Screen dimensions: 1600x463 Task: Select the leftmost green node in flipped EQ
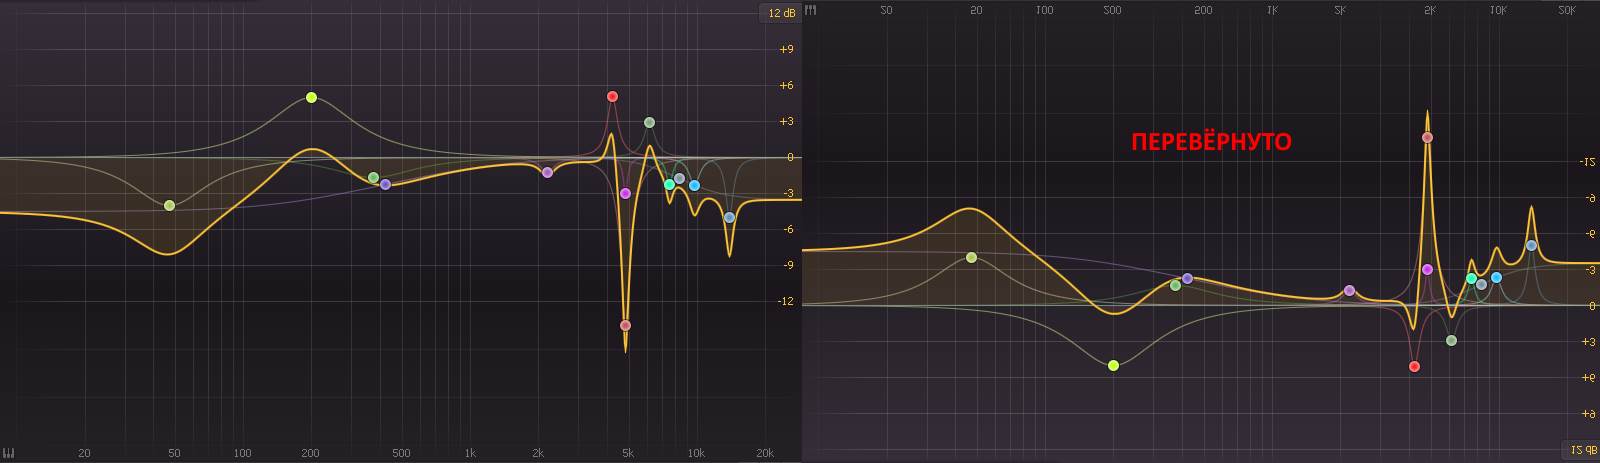(x=971, y=258)
